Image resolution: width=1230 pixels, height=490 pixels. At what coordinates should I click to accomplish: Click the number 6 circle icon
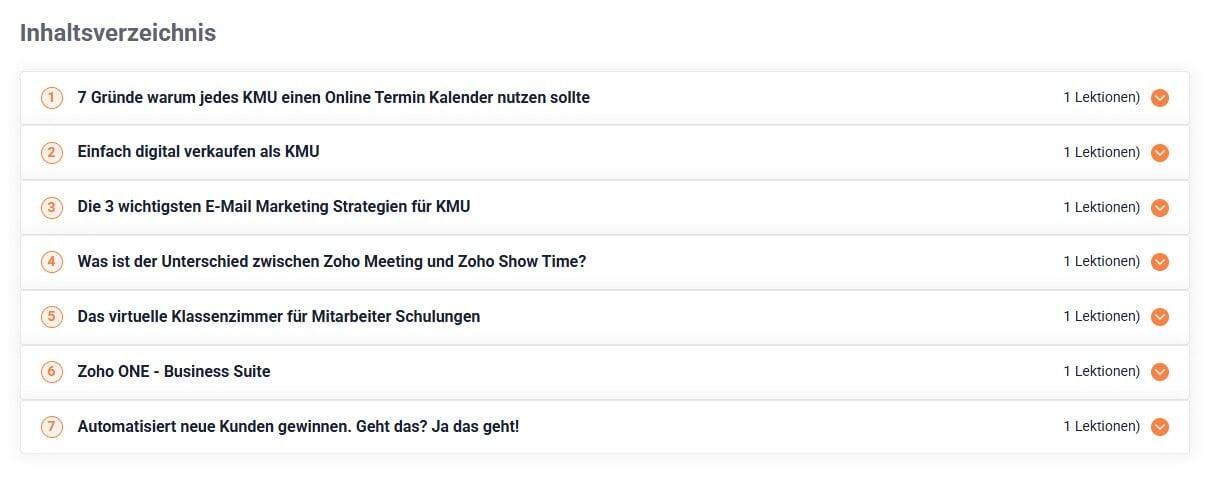tap(51, 372)
